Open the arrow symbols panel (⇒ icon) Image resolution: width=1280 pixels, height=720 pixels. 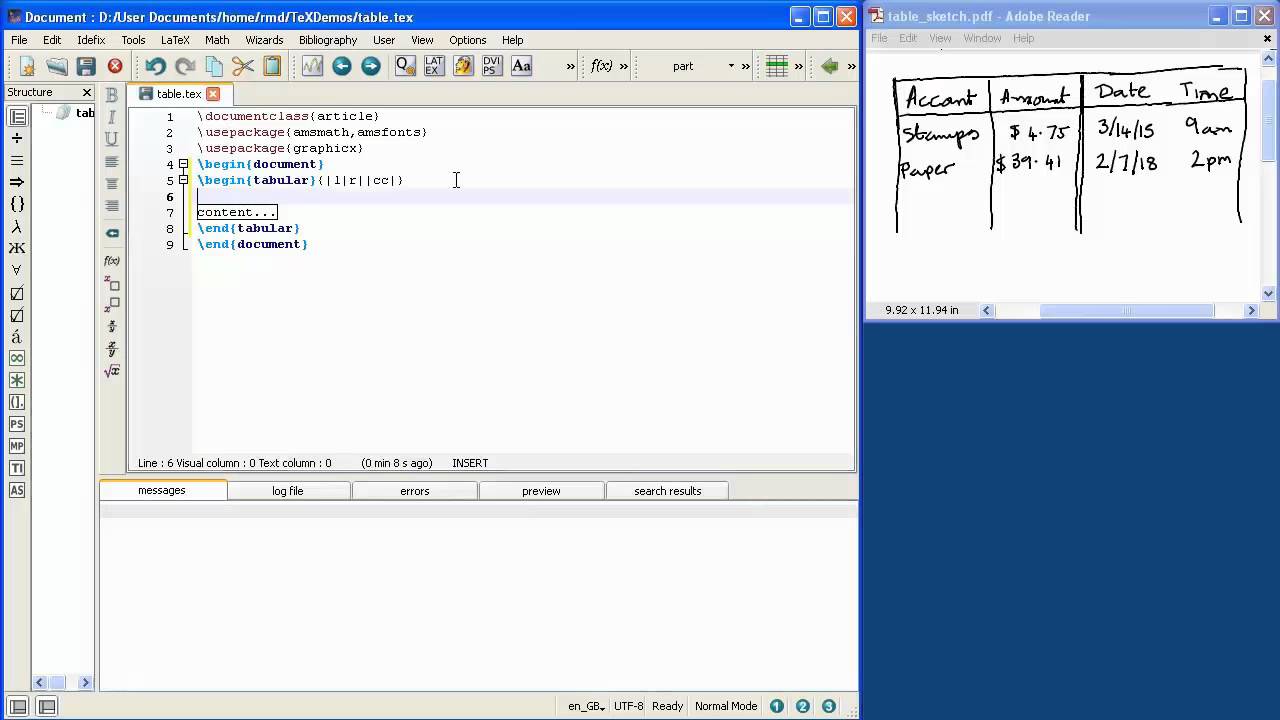coord(17,182)
